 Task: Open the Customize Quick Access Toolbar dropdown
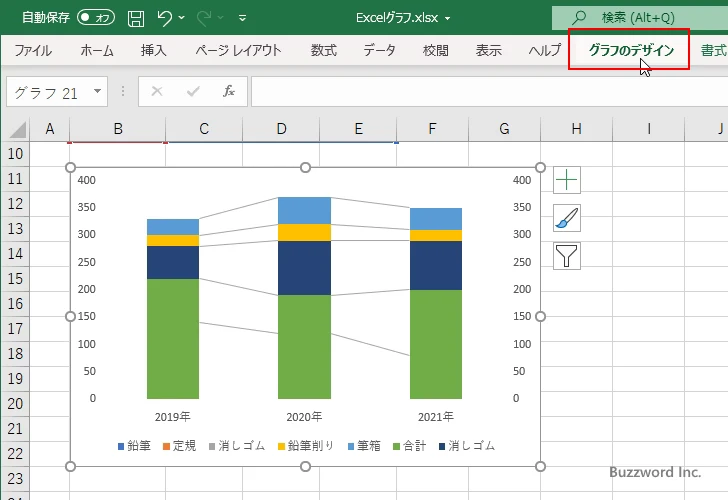(x=242, y=18)
